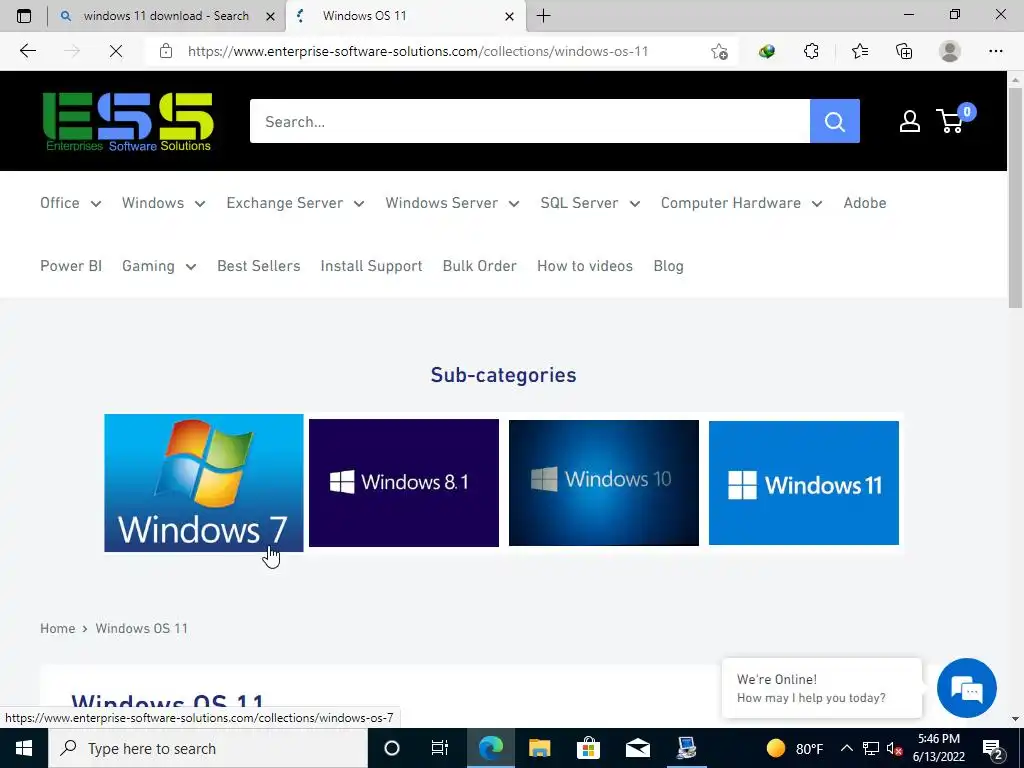The width and height of the screenshot is (1024, 768).
Task: View site info via padlock icon
Action: tap(166, 51)
